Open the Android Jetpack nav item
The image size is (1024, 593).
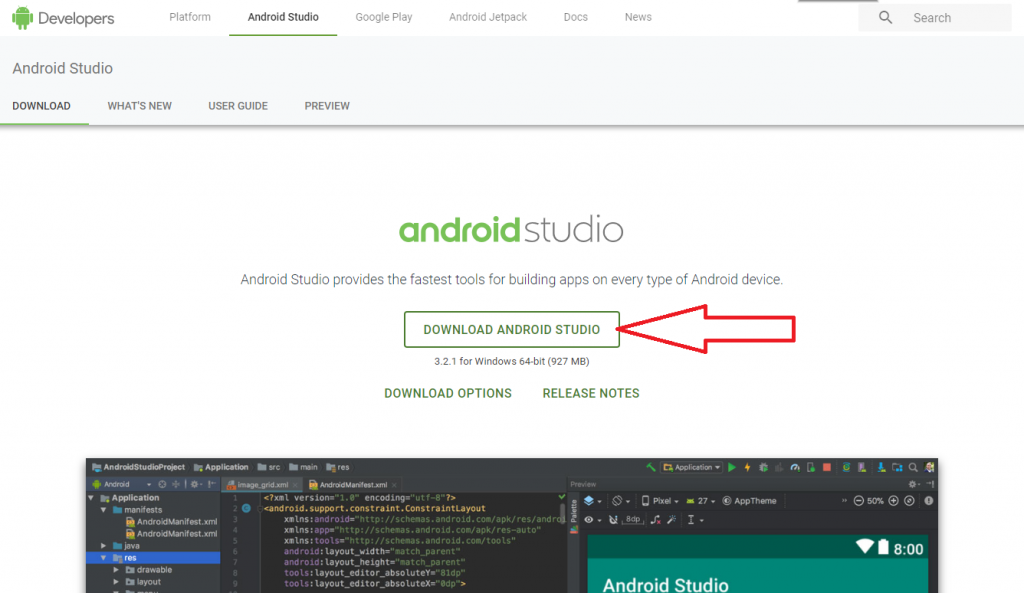coord(488,17)
